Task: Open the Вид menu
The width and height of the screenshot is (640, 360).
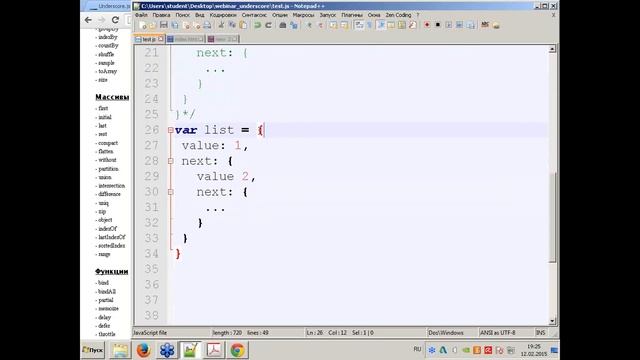Action: pos(200,15)
